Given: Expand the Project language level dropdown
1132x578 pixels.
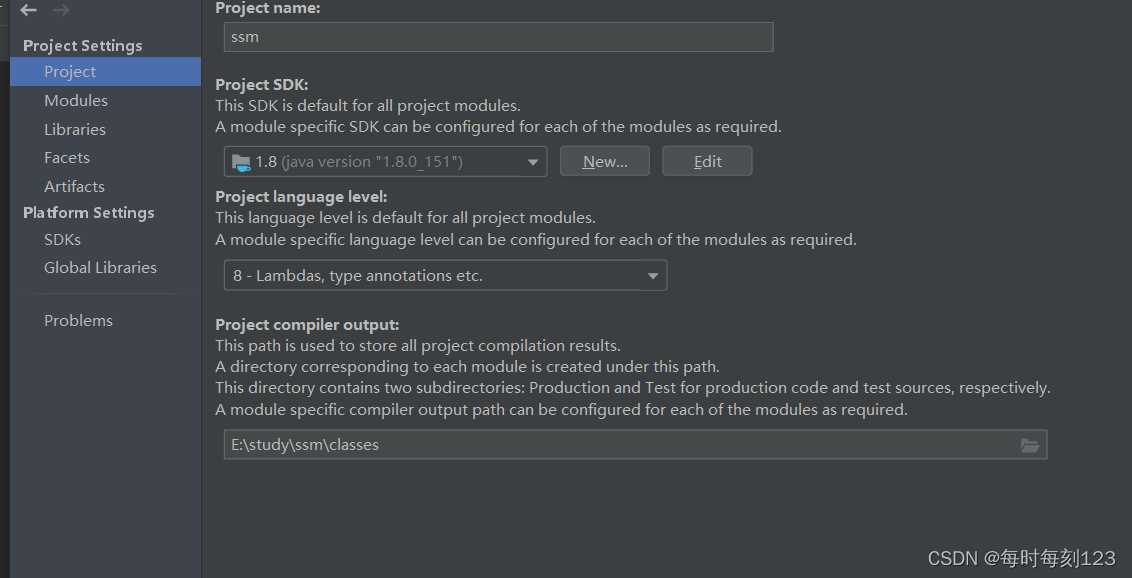Looking at the screenshot, I should click(x=653, y=276).
